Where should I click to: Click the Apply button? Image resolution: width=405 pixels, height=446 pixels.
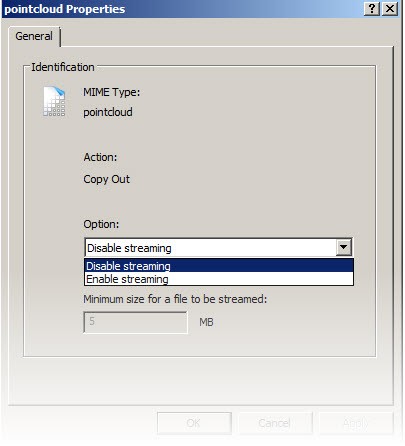click(x=356, y=423)
